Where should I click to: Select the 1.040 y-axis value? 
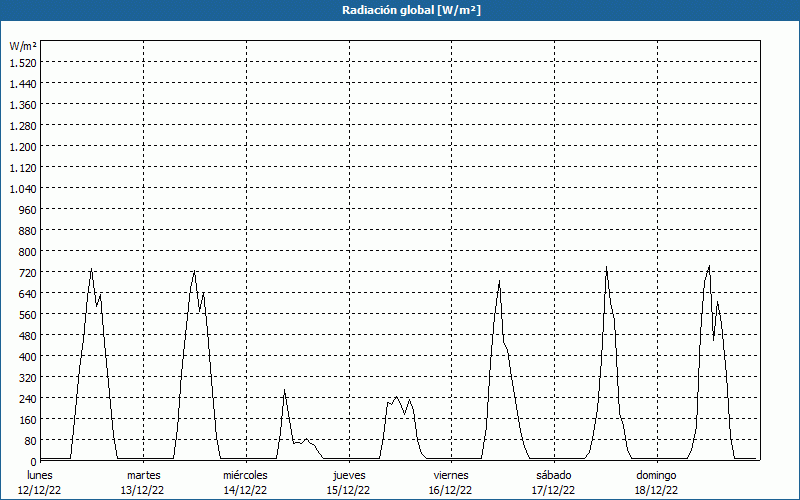tap(23, 189)
